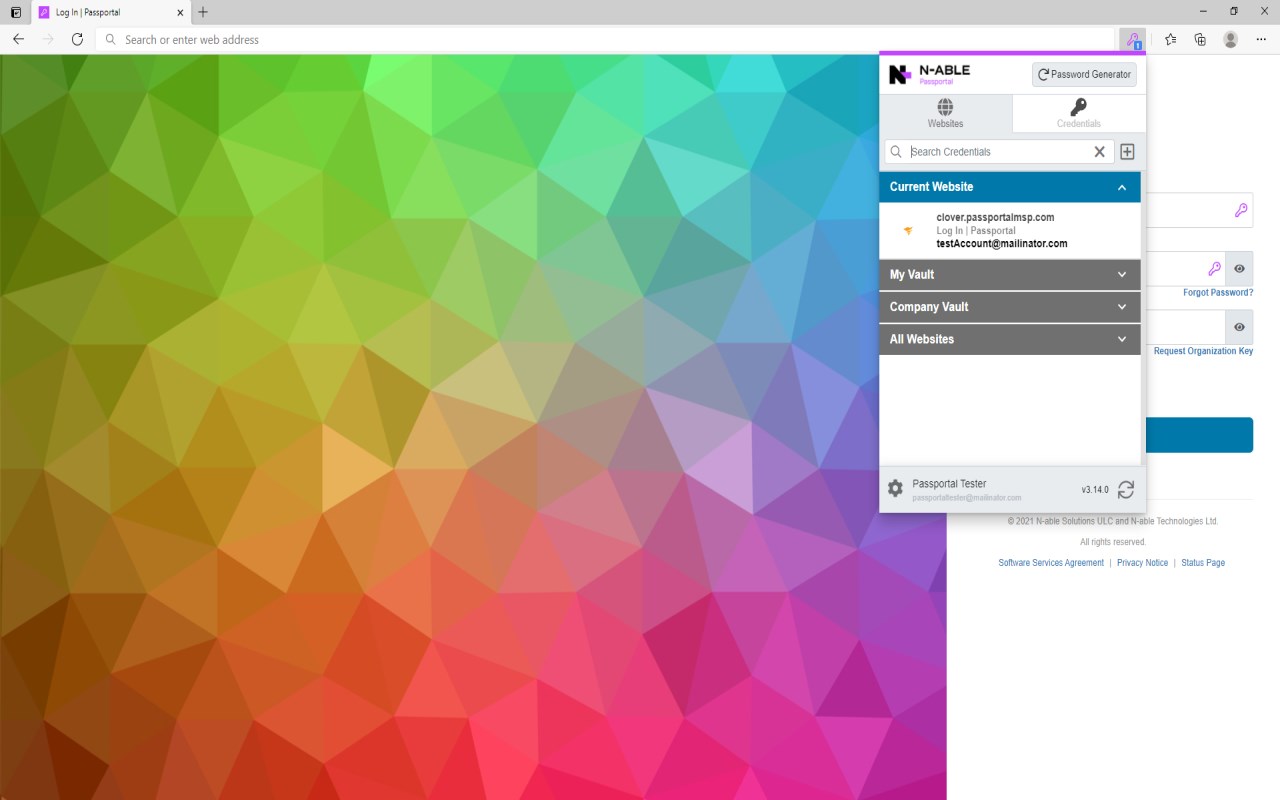The width and height of the screenshot is (1280, 800).
Task: Open the browser Settings and more menu
Action: [x=1261, y=40]
